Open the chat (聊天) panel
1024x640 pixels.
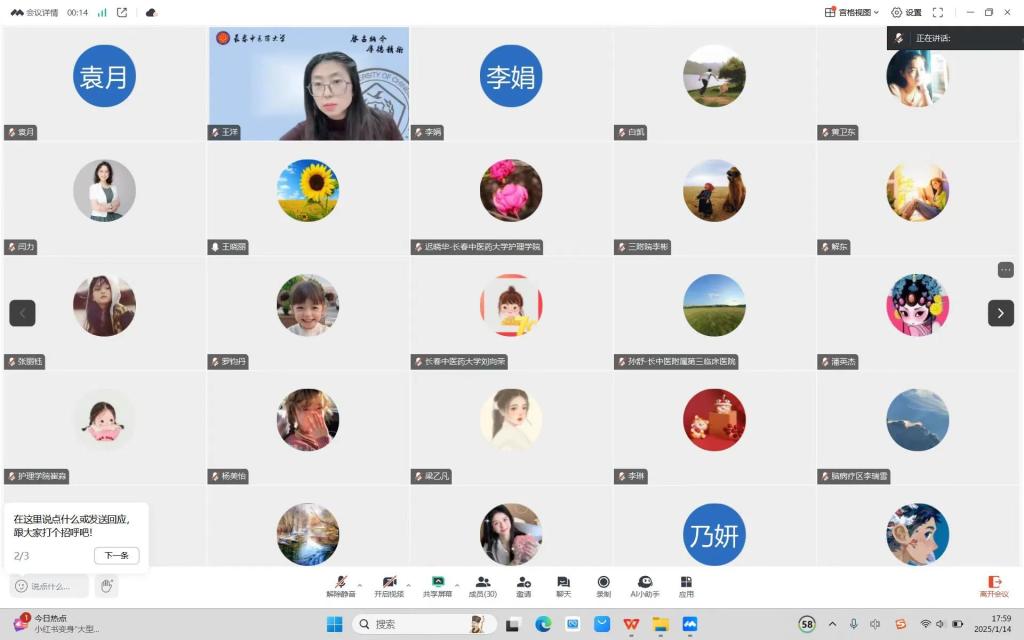[563, 584]
